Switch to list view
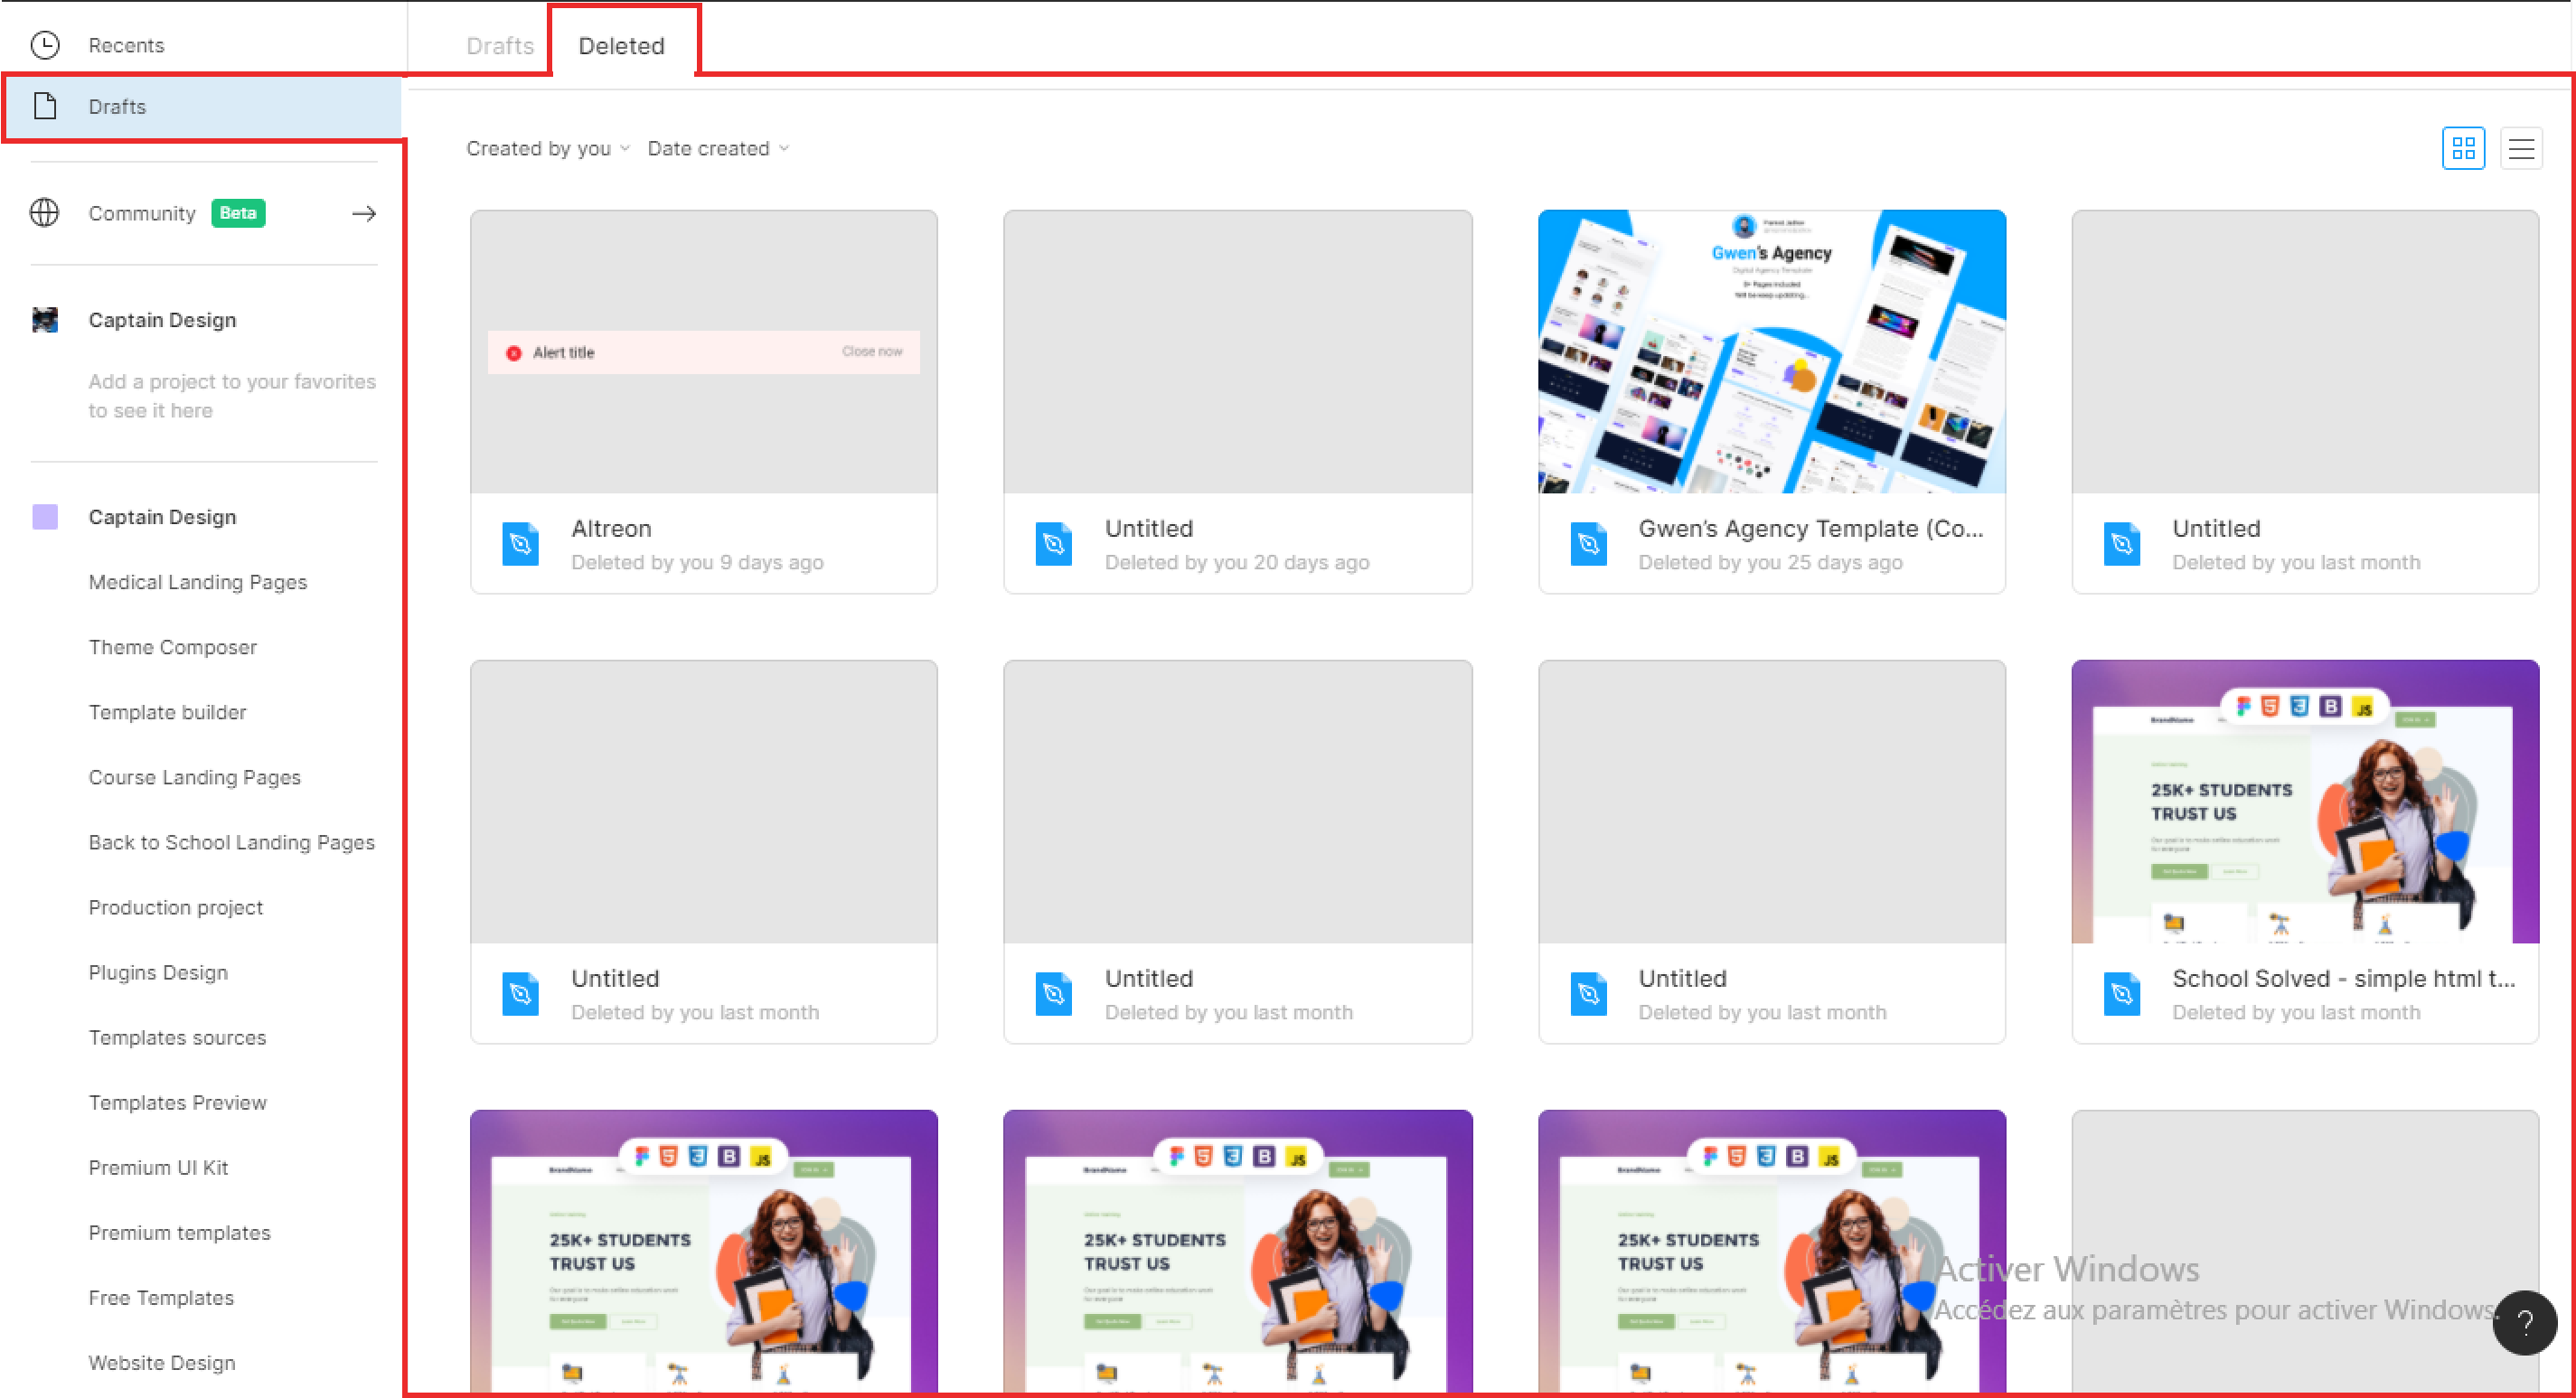Image resolution: width=2576 pixels, height=1398 pixels. pos(2521,149)
